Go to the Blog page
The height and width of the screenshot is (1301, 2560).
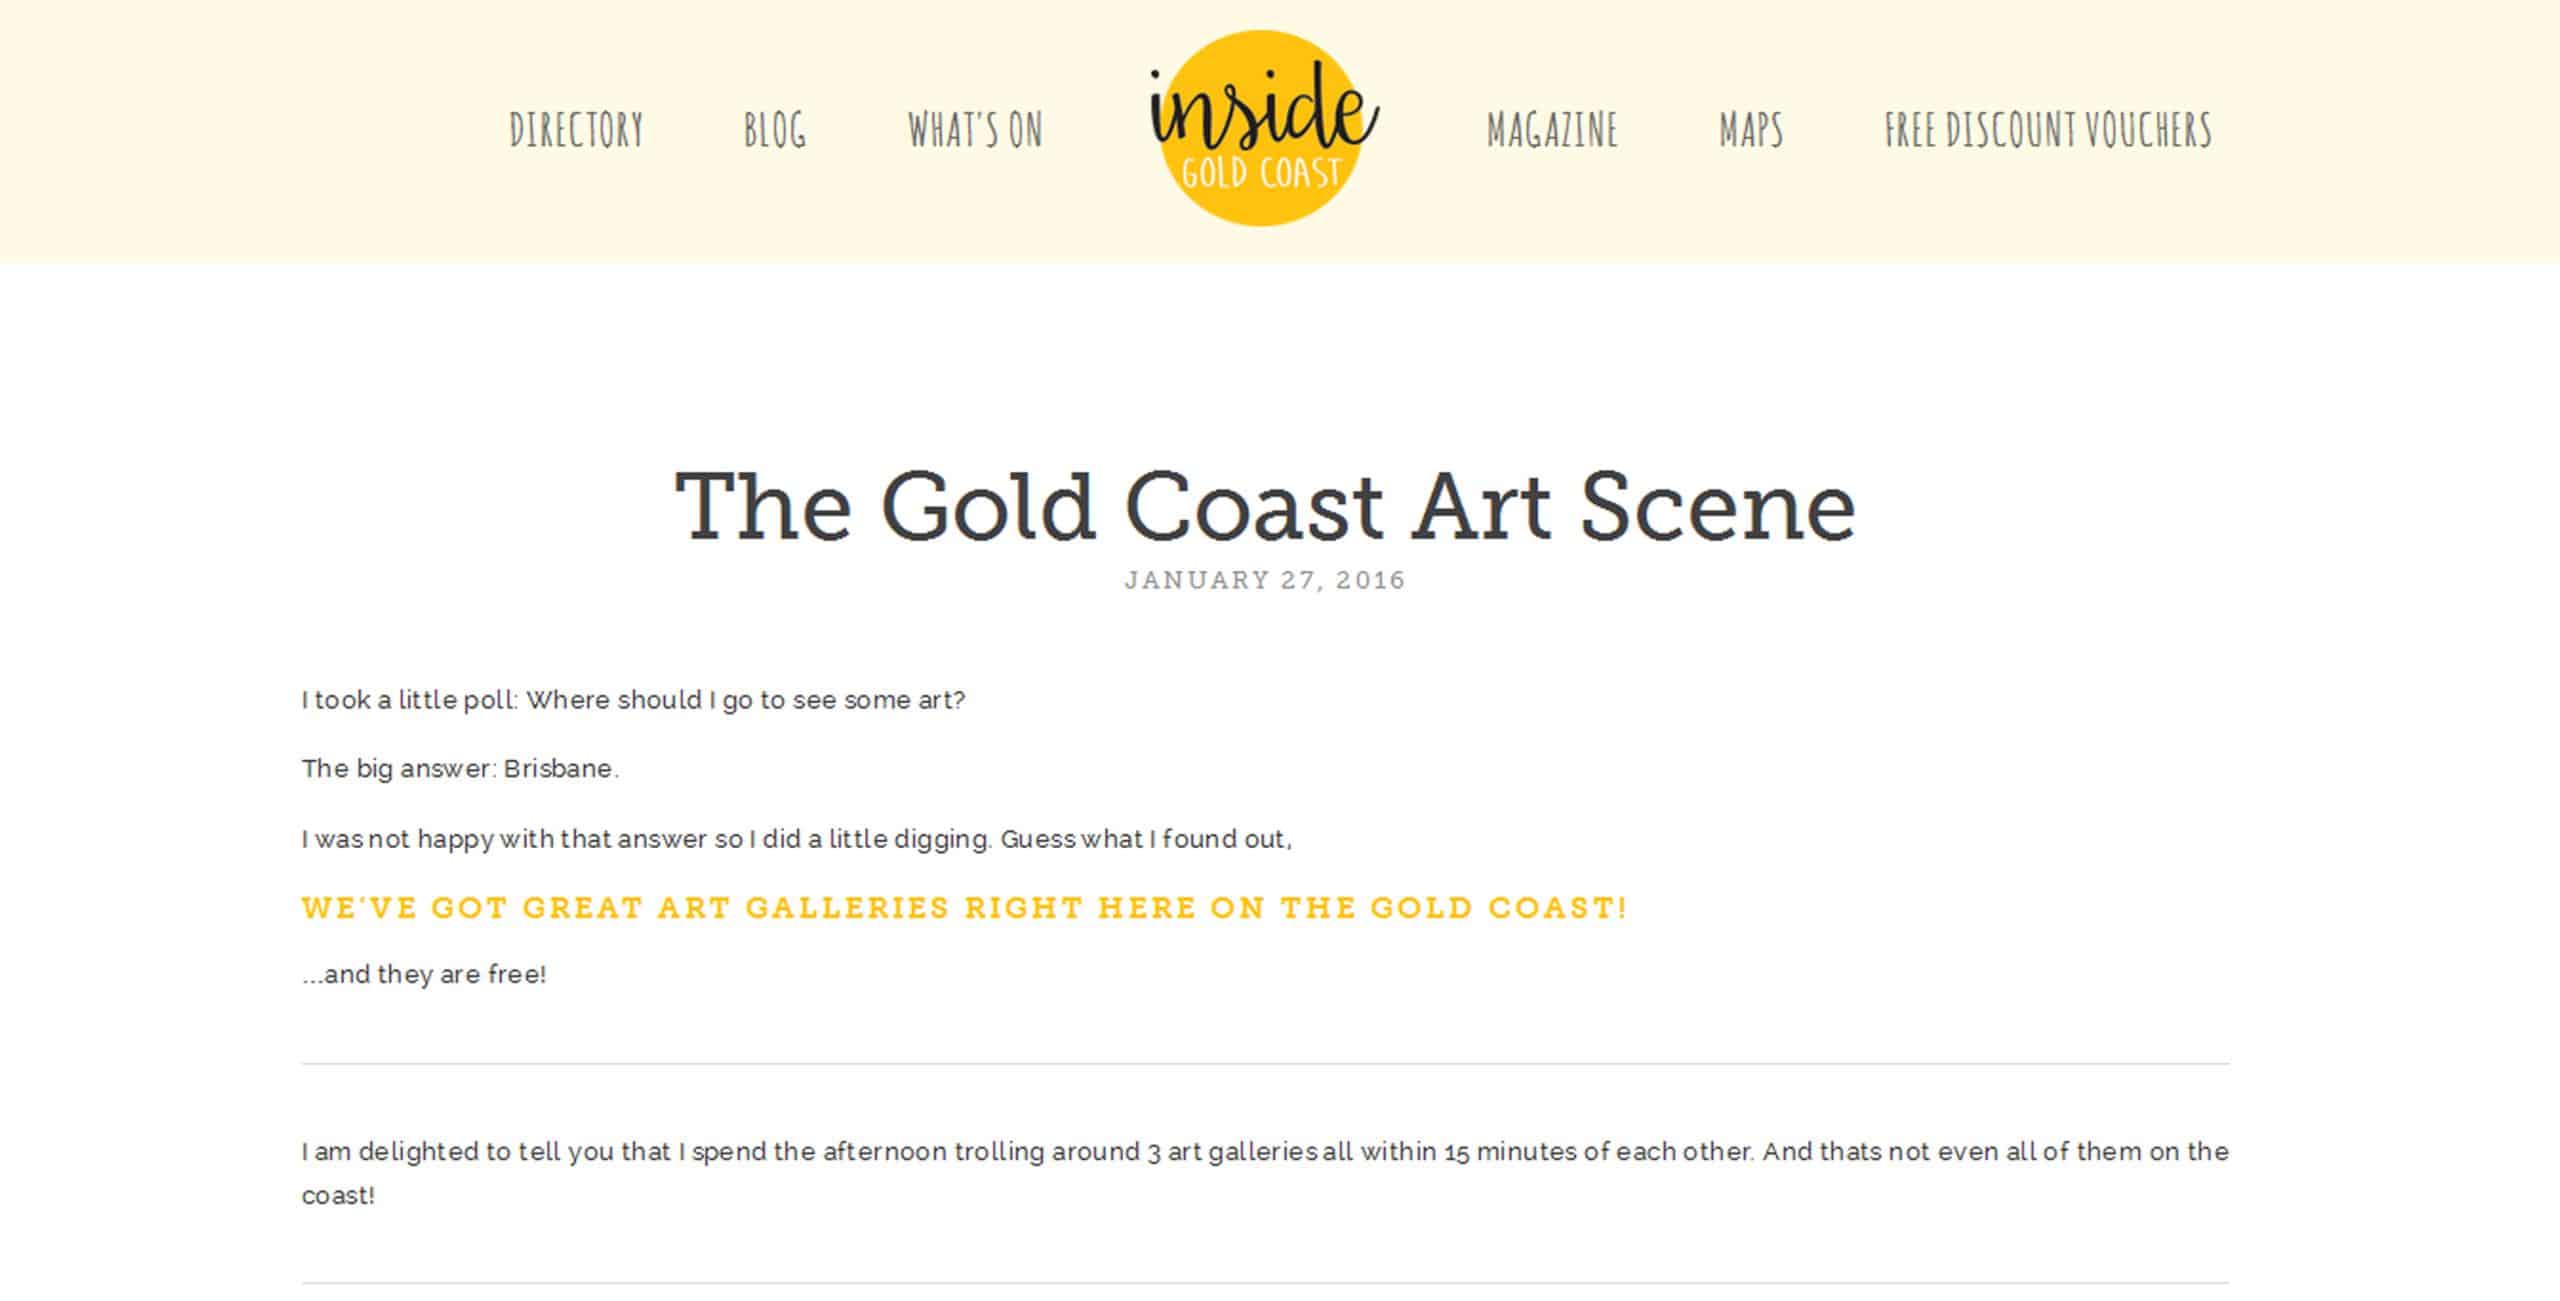tap(774, 130)
